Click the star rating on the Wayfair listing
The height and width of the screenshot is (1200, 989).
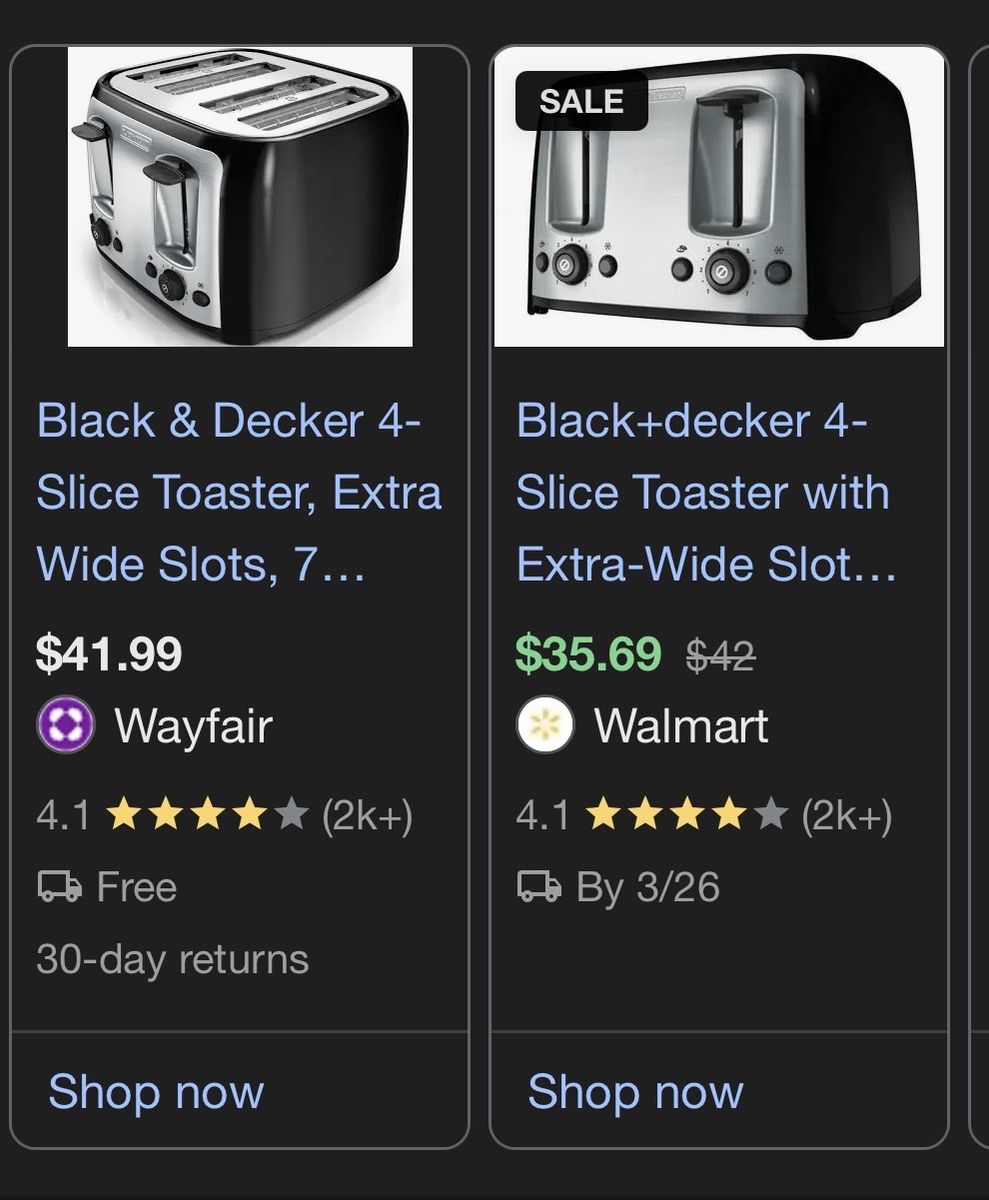(x=207, y=816)
